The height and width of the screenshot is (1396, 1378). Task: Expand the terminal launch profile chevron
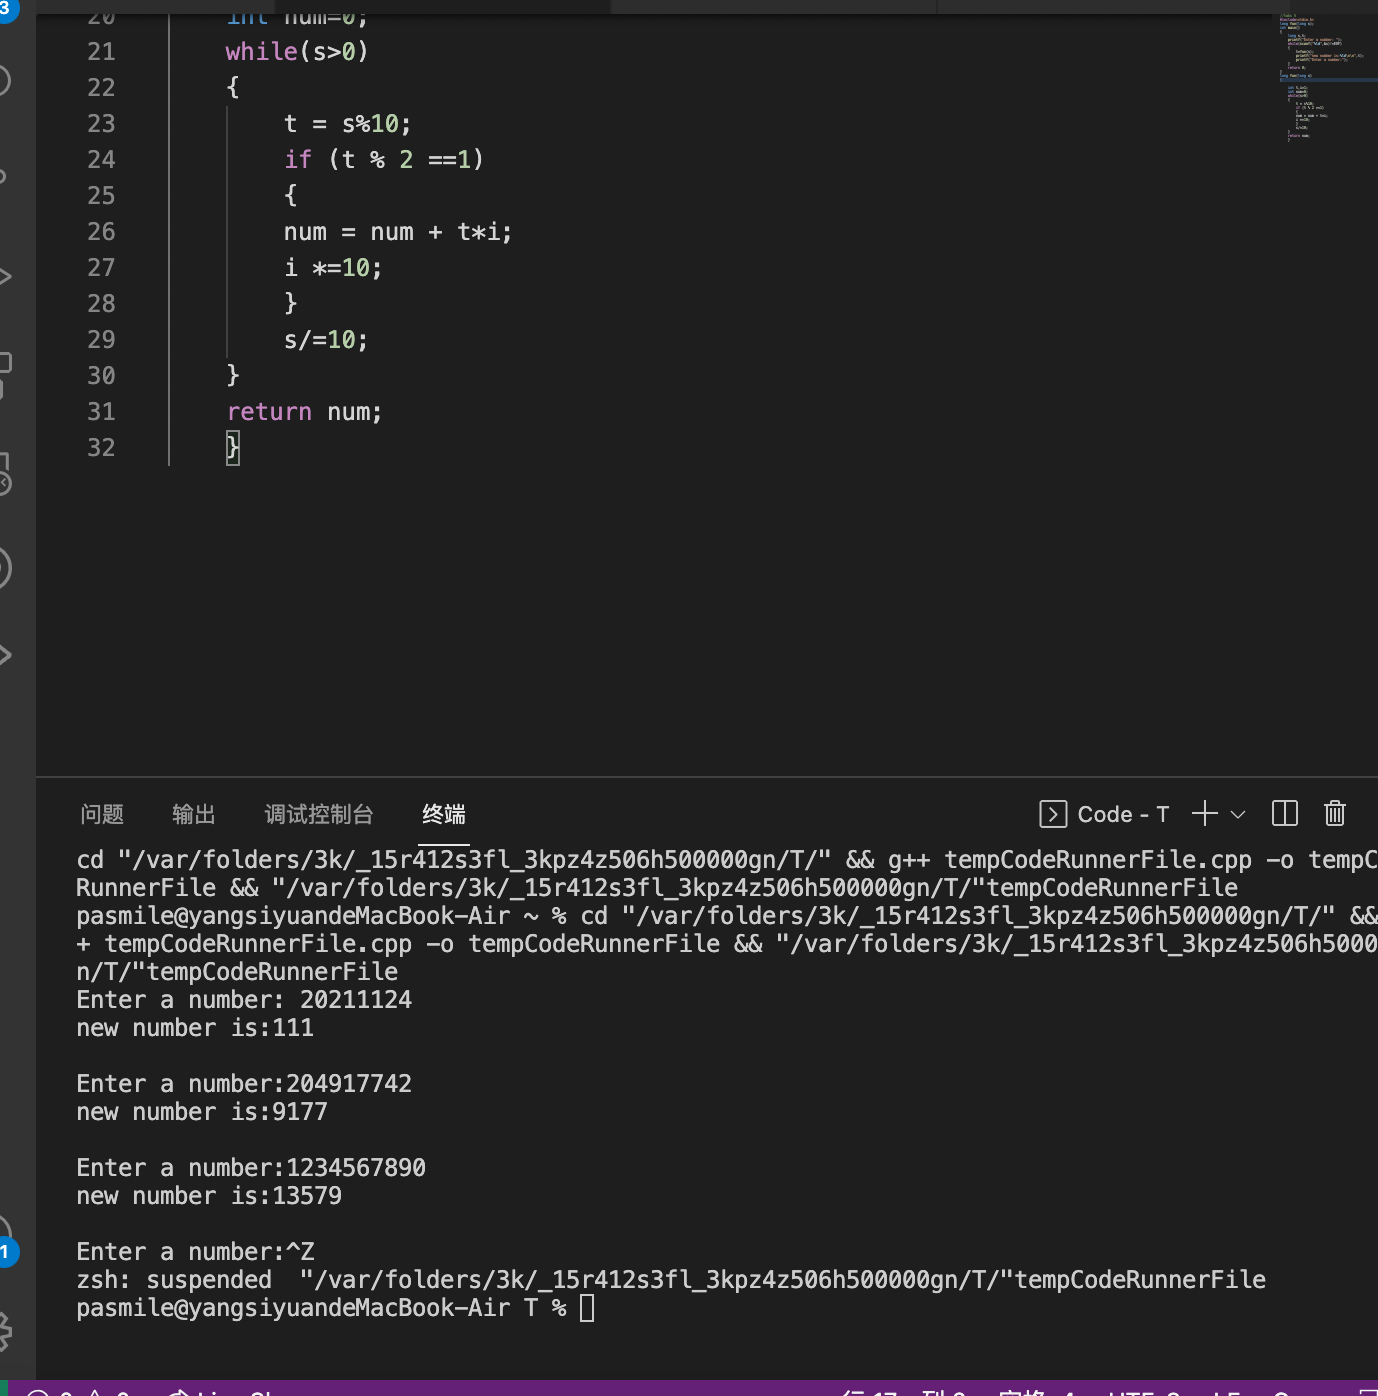click(1238, 814)
